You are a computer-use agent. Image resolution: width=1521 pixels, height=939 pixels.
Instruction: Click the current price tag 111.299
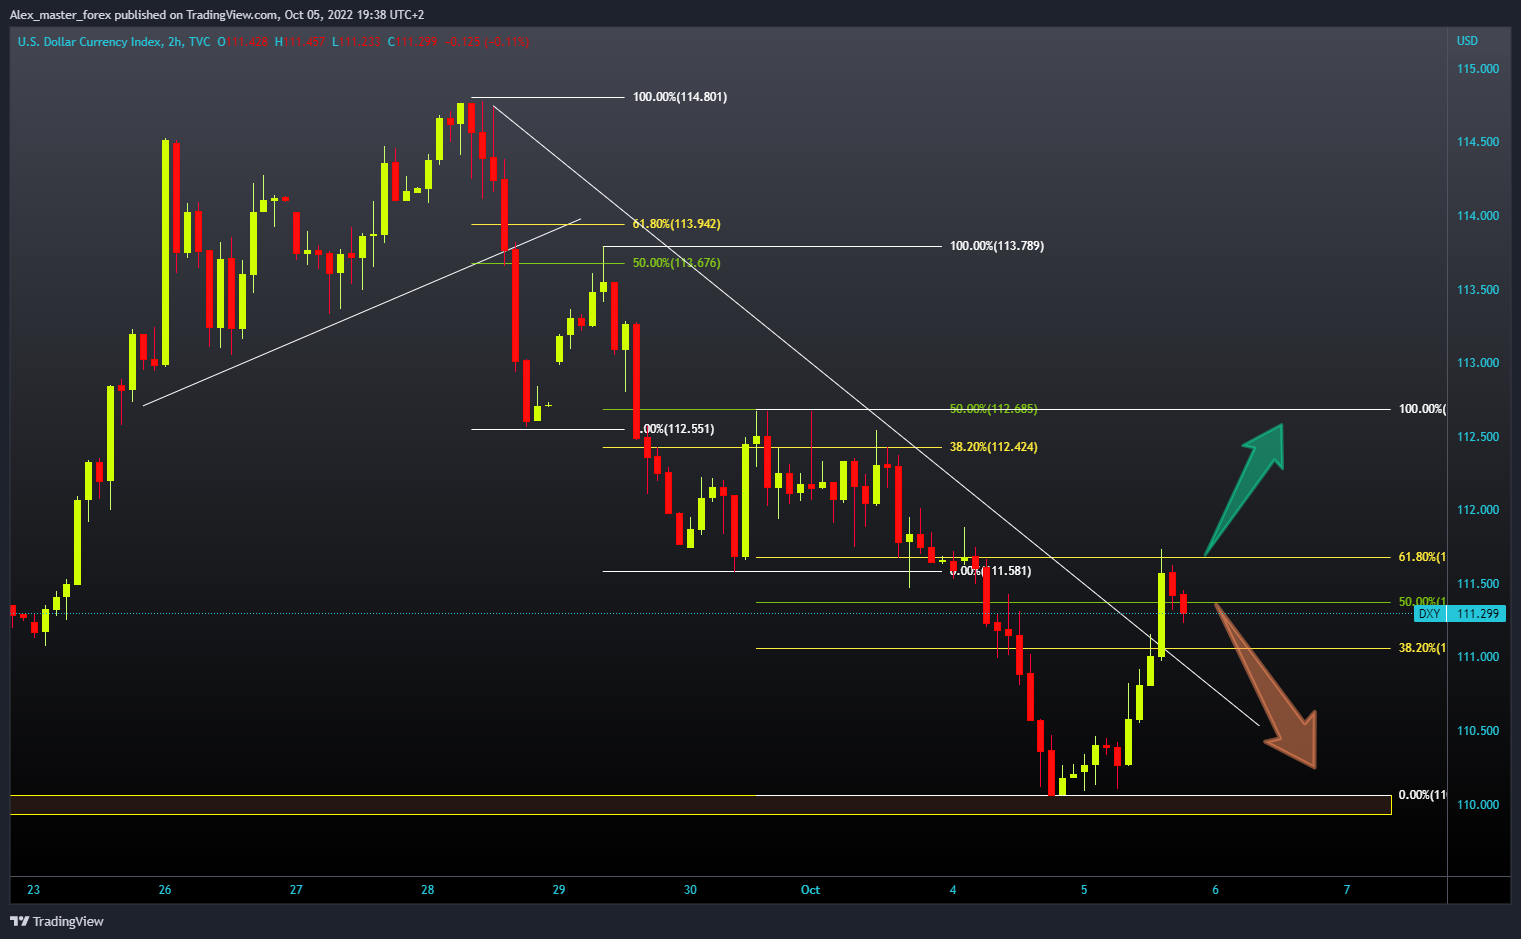point(1478,614)
